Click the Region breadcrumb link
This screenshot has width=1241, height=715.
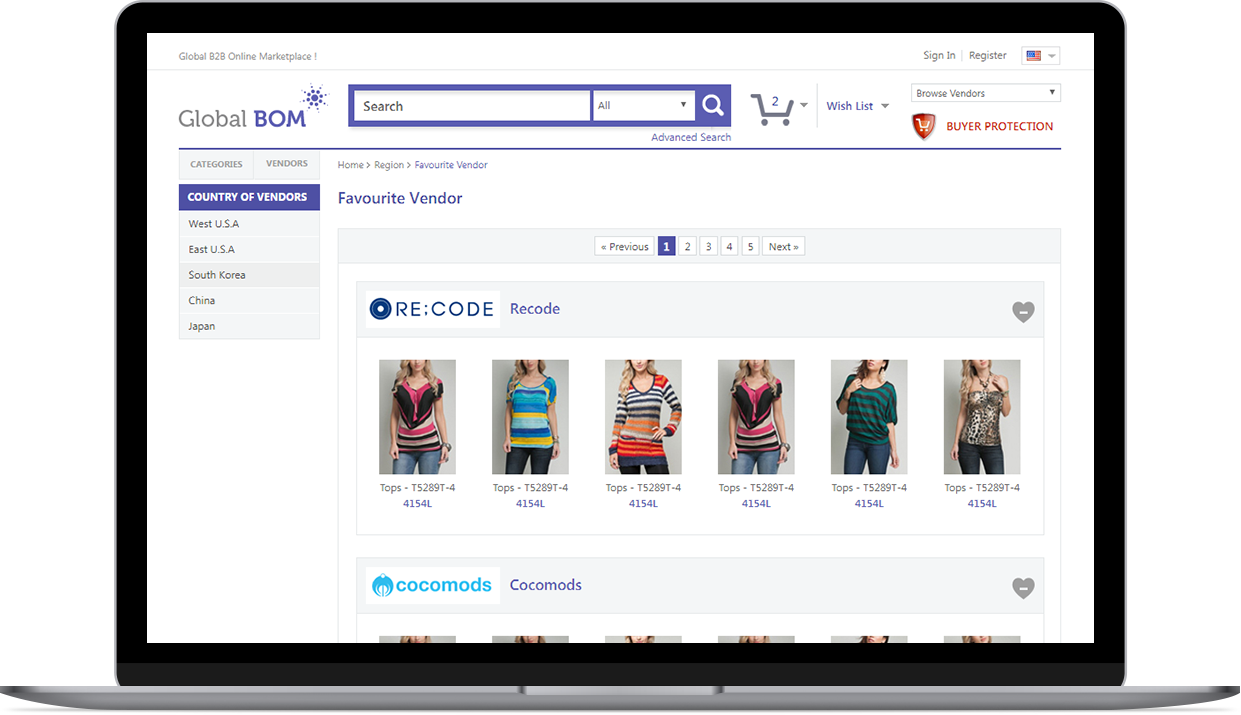click(389, 165)
